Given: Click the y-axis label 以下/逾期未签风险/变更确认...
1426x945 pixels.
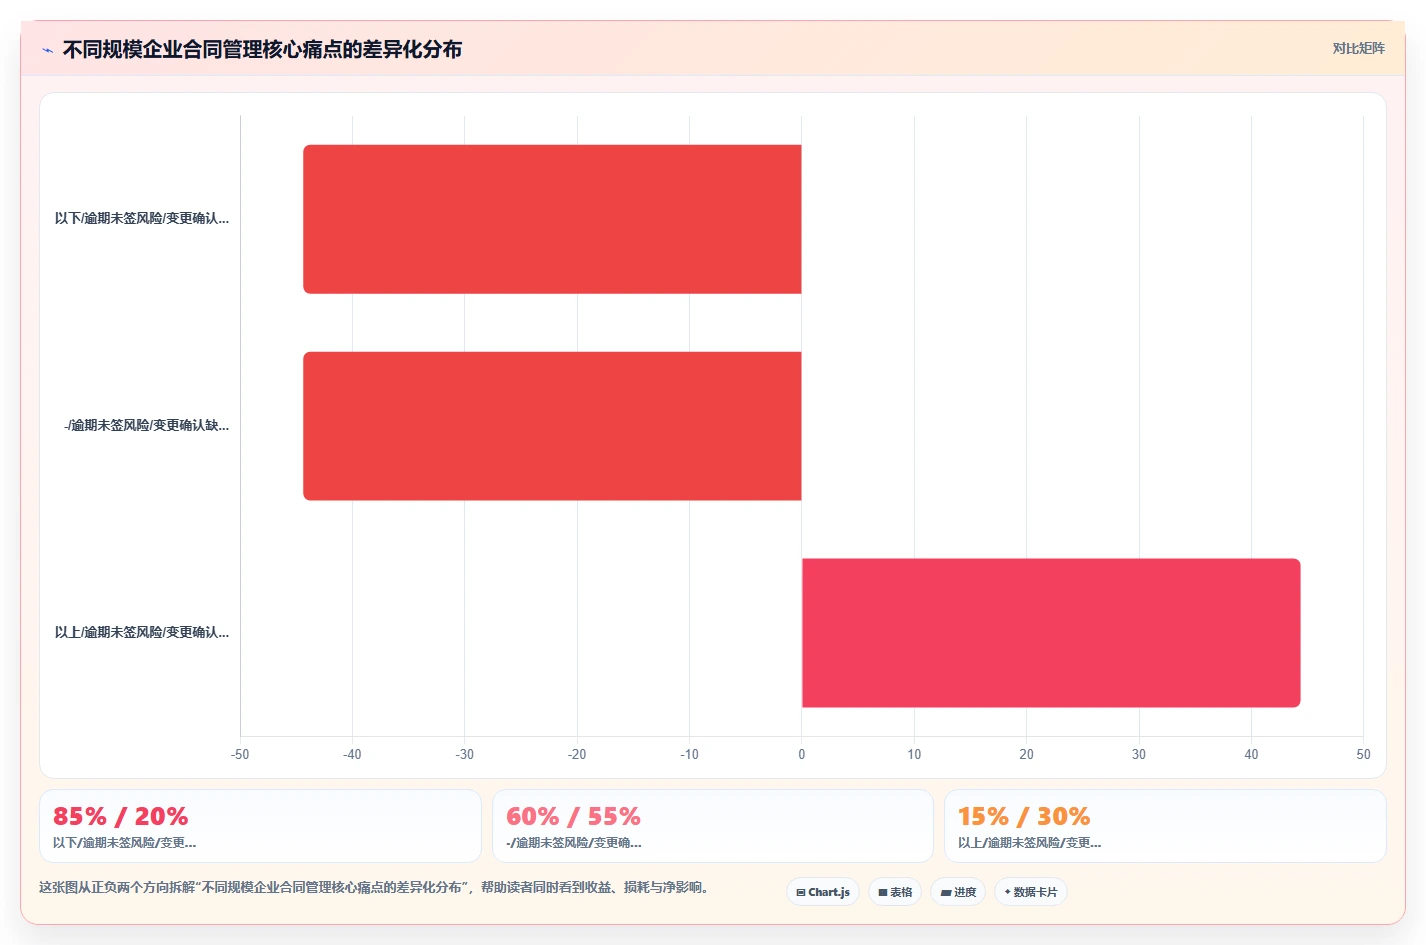Looking at the screenshot, I should click(142, 218).
